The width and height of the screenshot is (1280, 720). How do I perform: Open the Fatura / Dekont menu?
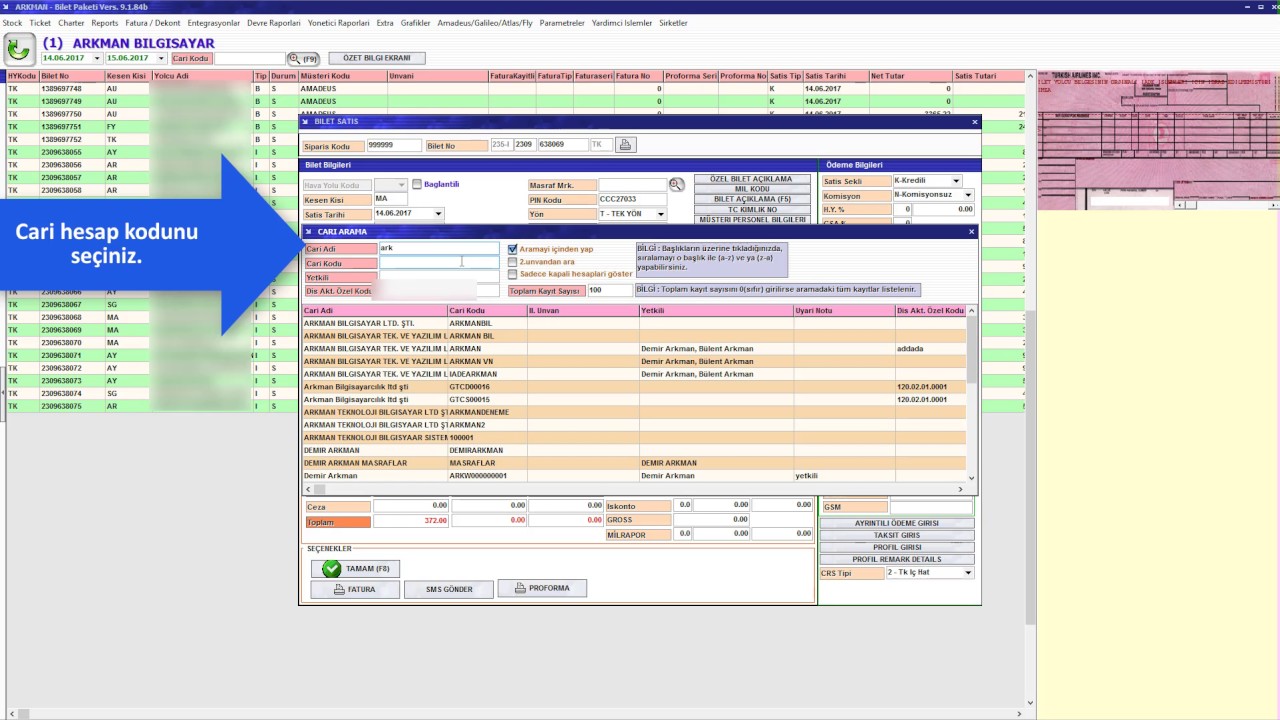(153, 23)
